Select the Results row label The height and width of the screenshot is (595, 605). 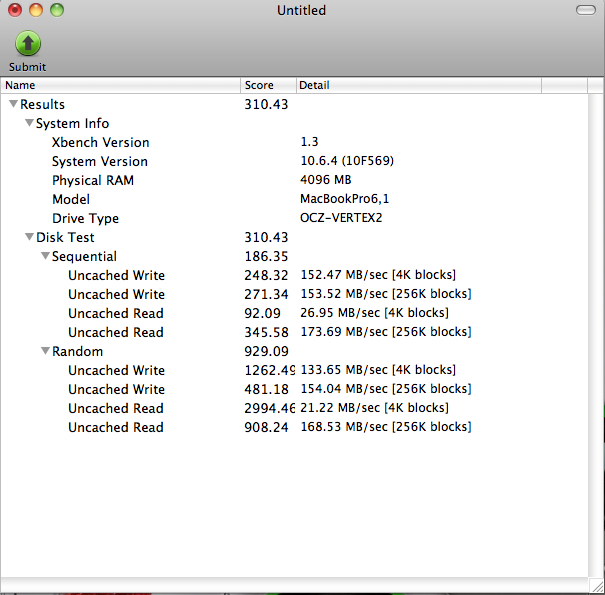click(x=42, y=104)
